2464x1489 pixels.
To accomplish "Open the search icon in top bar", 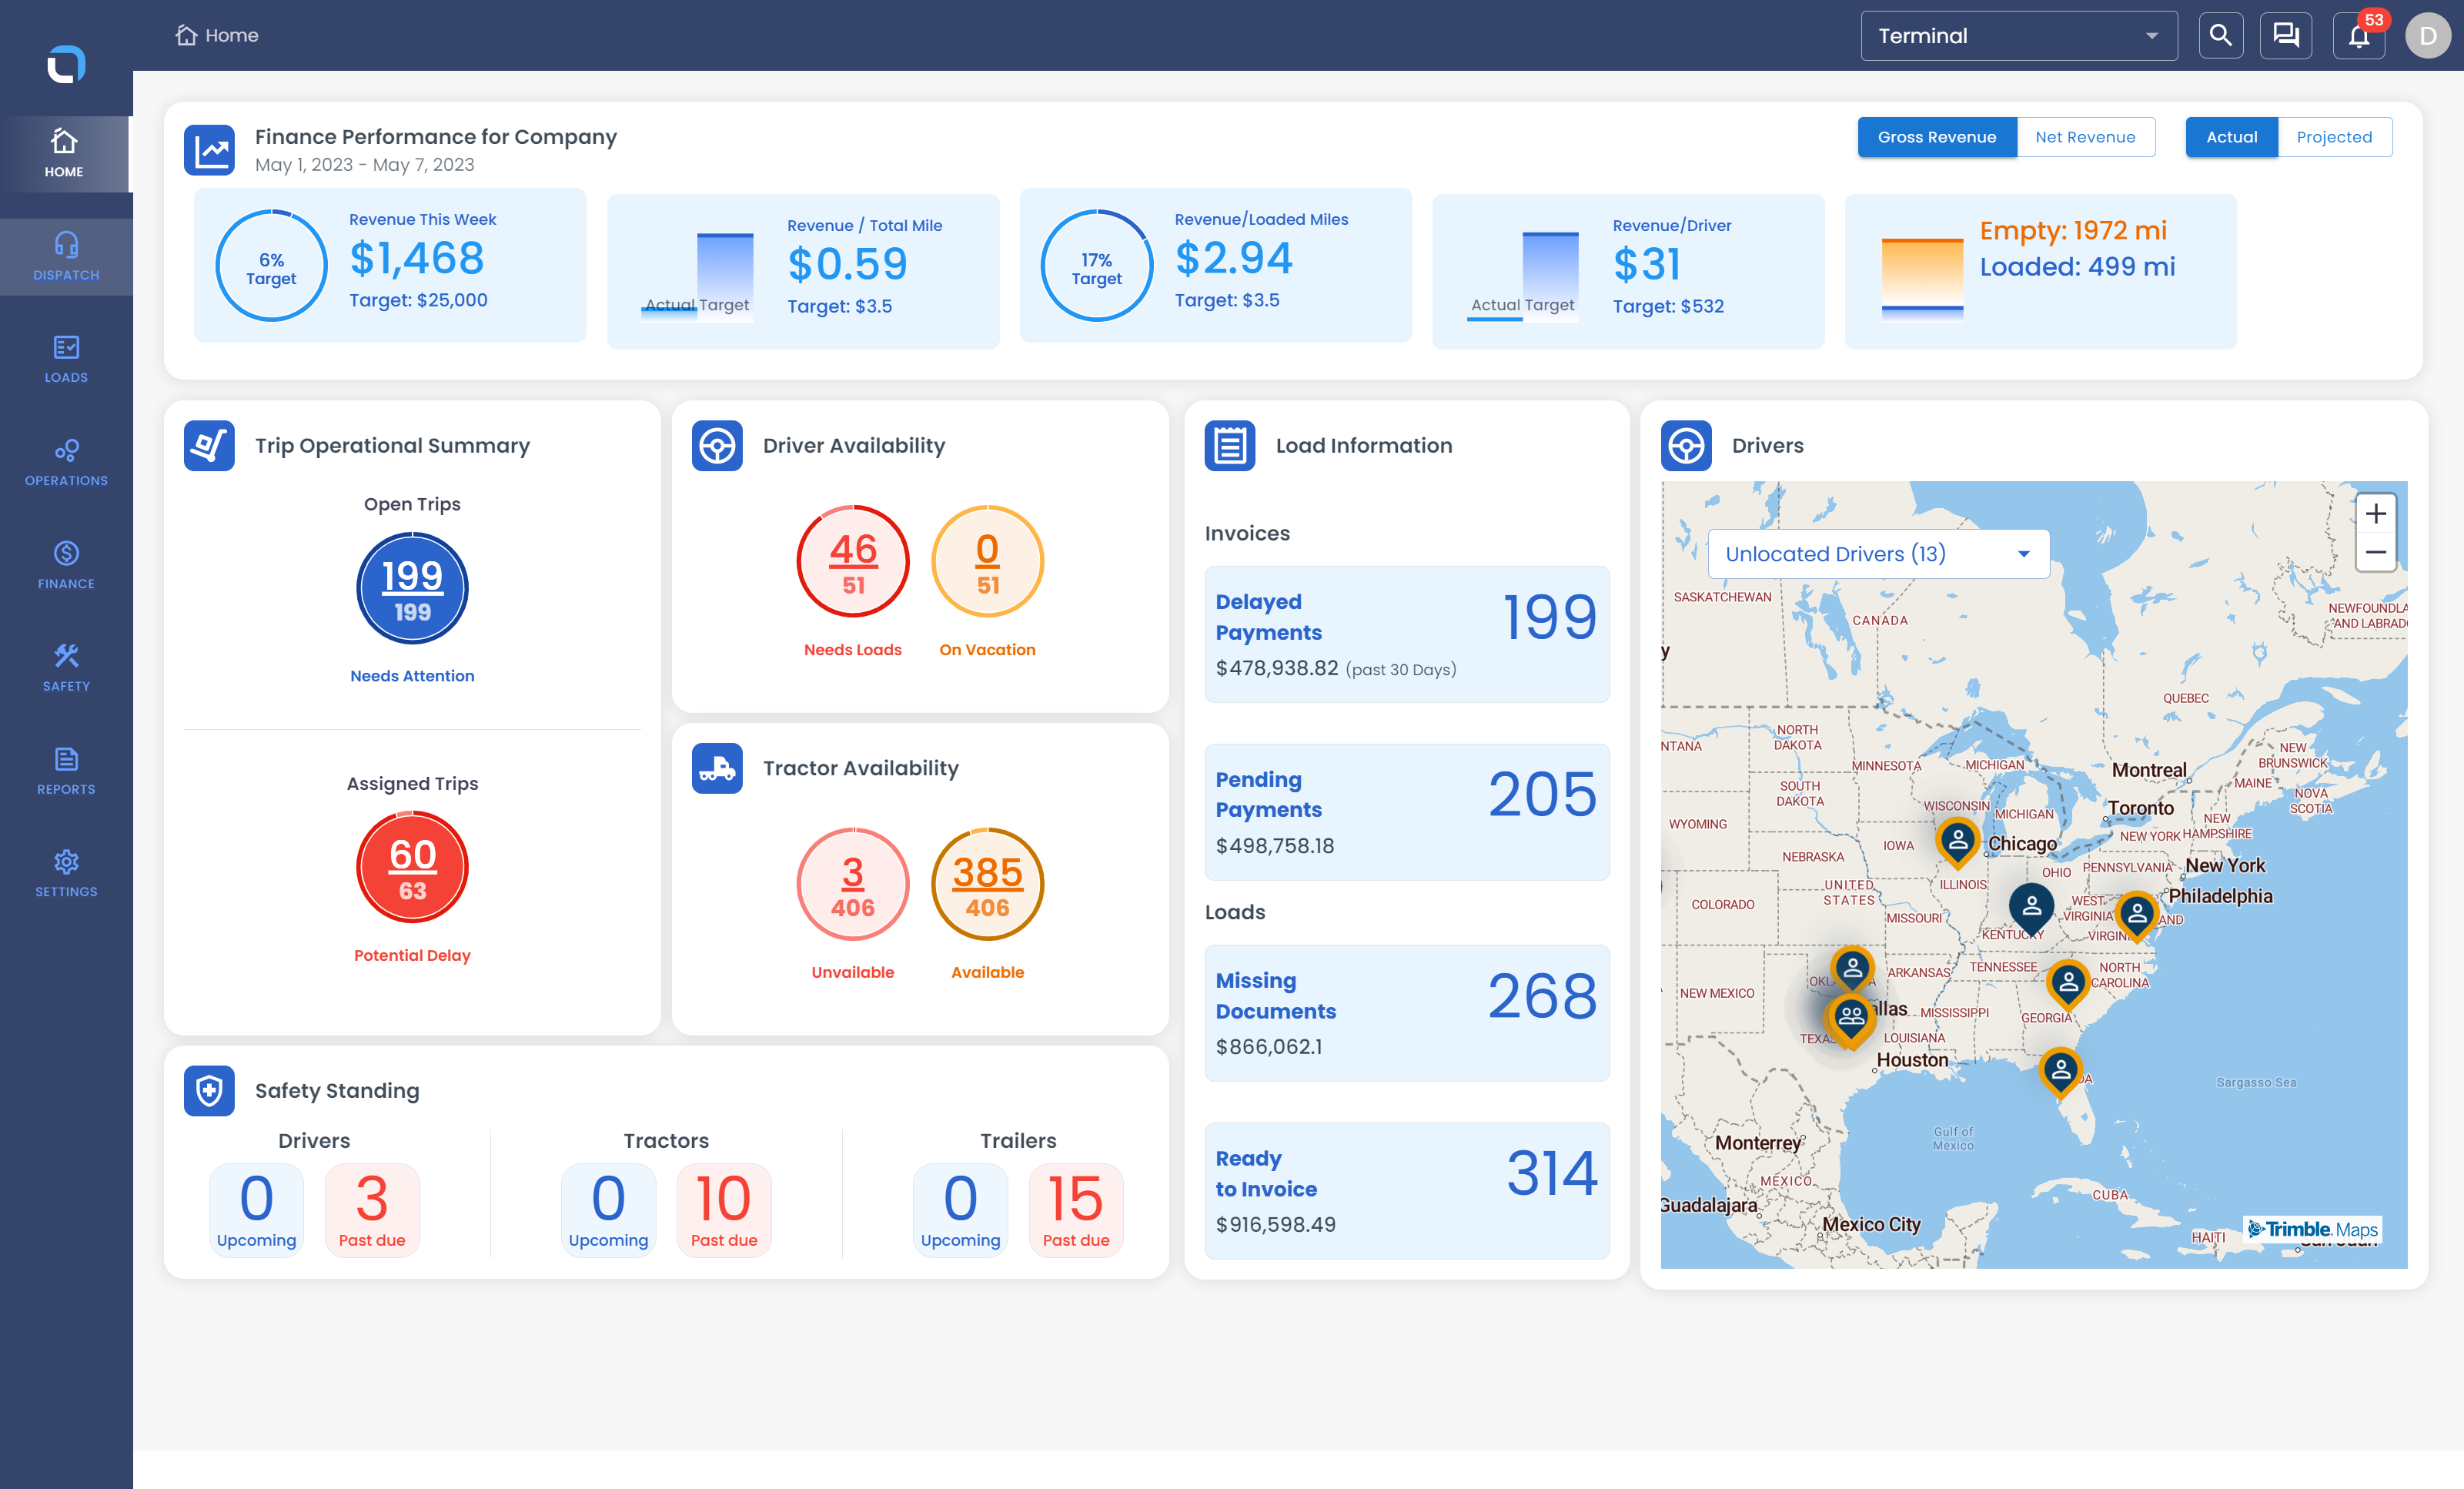I will point(2220,36).
